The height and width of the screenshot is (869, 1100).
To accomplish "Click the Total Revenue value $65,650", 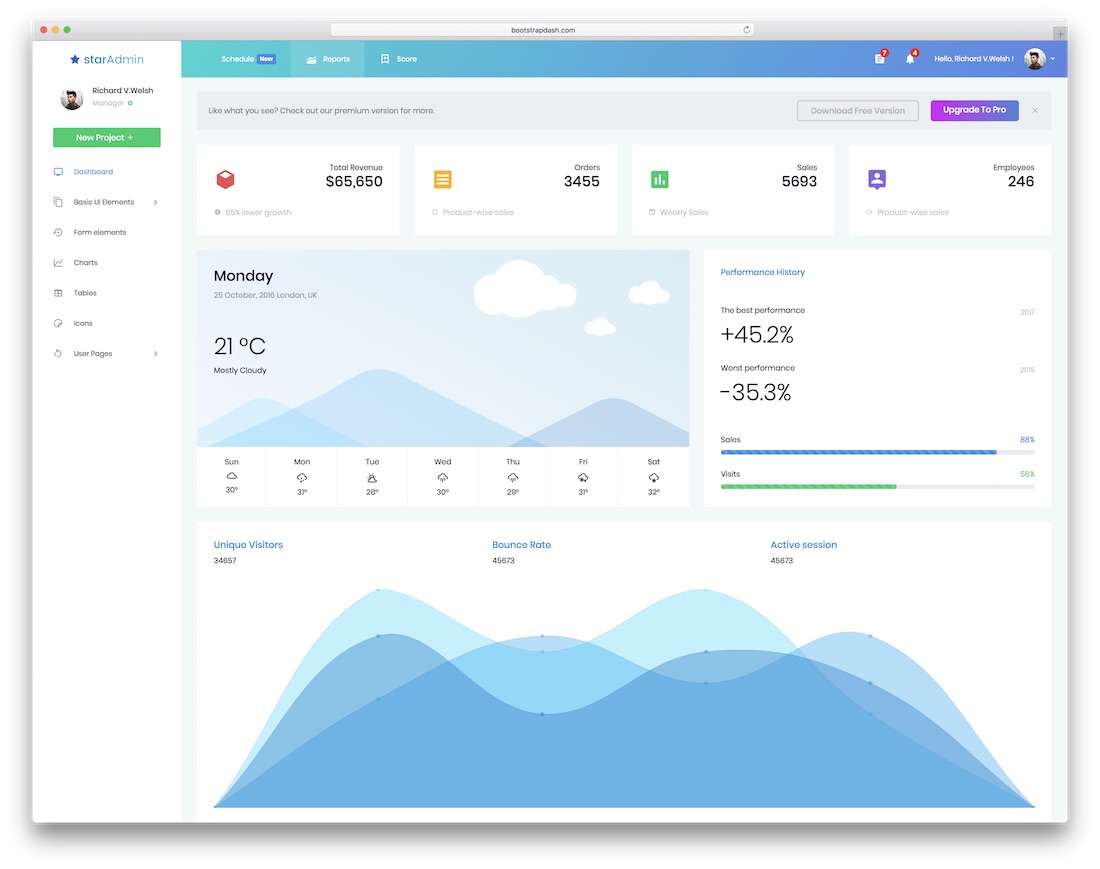I will (x=354, y=182).
